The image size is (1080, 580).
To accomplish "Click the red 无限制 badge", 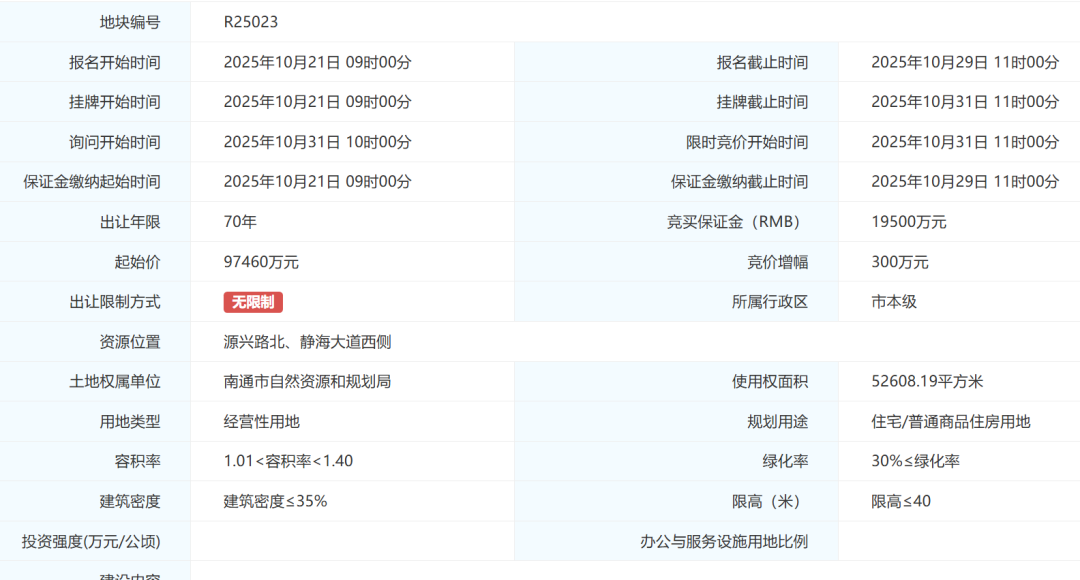I will pos(253,302).
